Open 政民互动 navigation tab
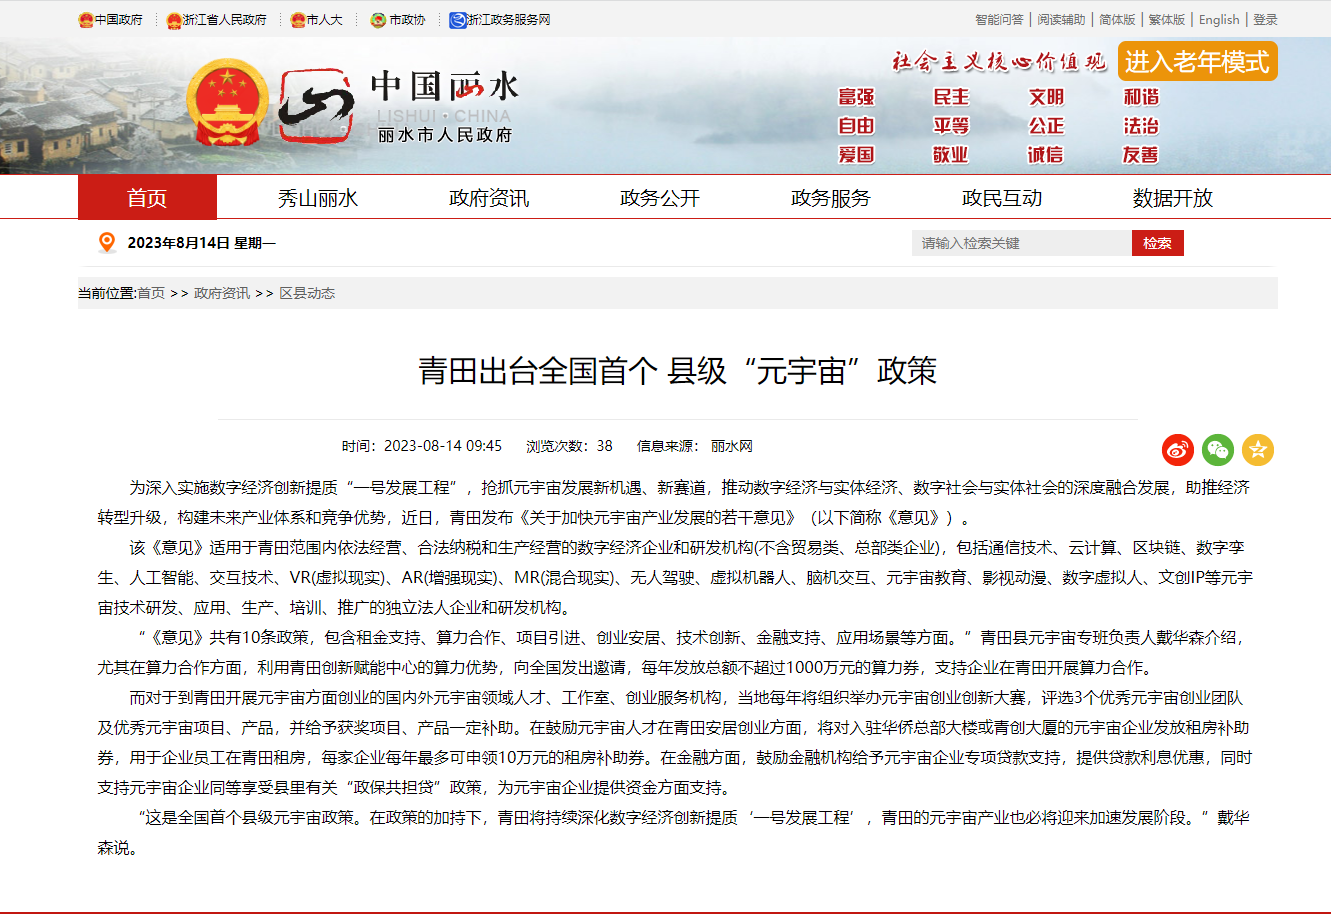 click(x=1002, y=197)
